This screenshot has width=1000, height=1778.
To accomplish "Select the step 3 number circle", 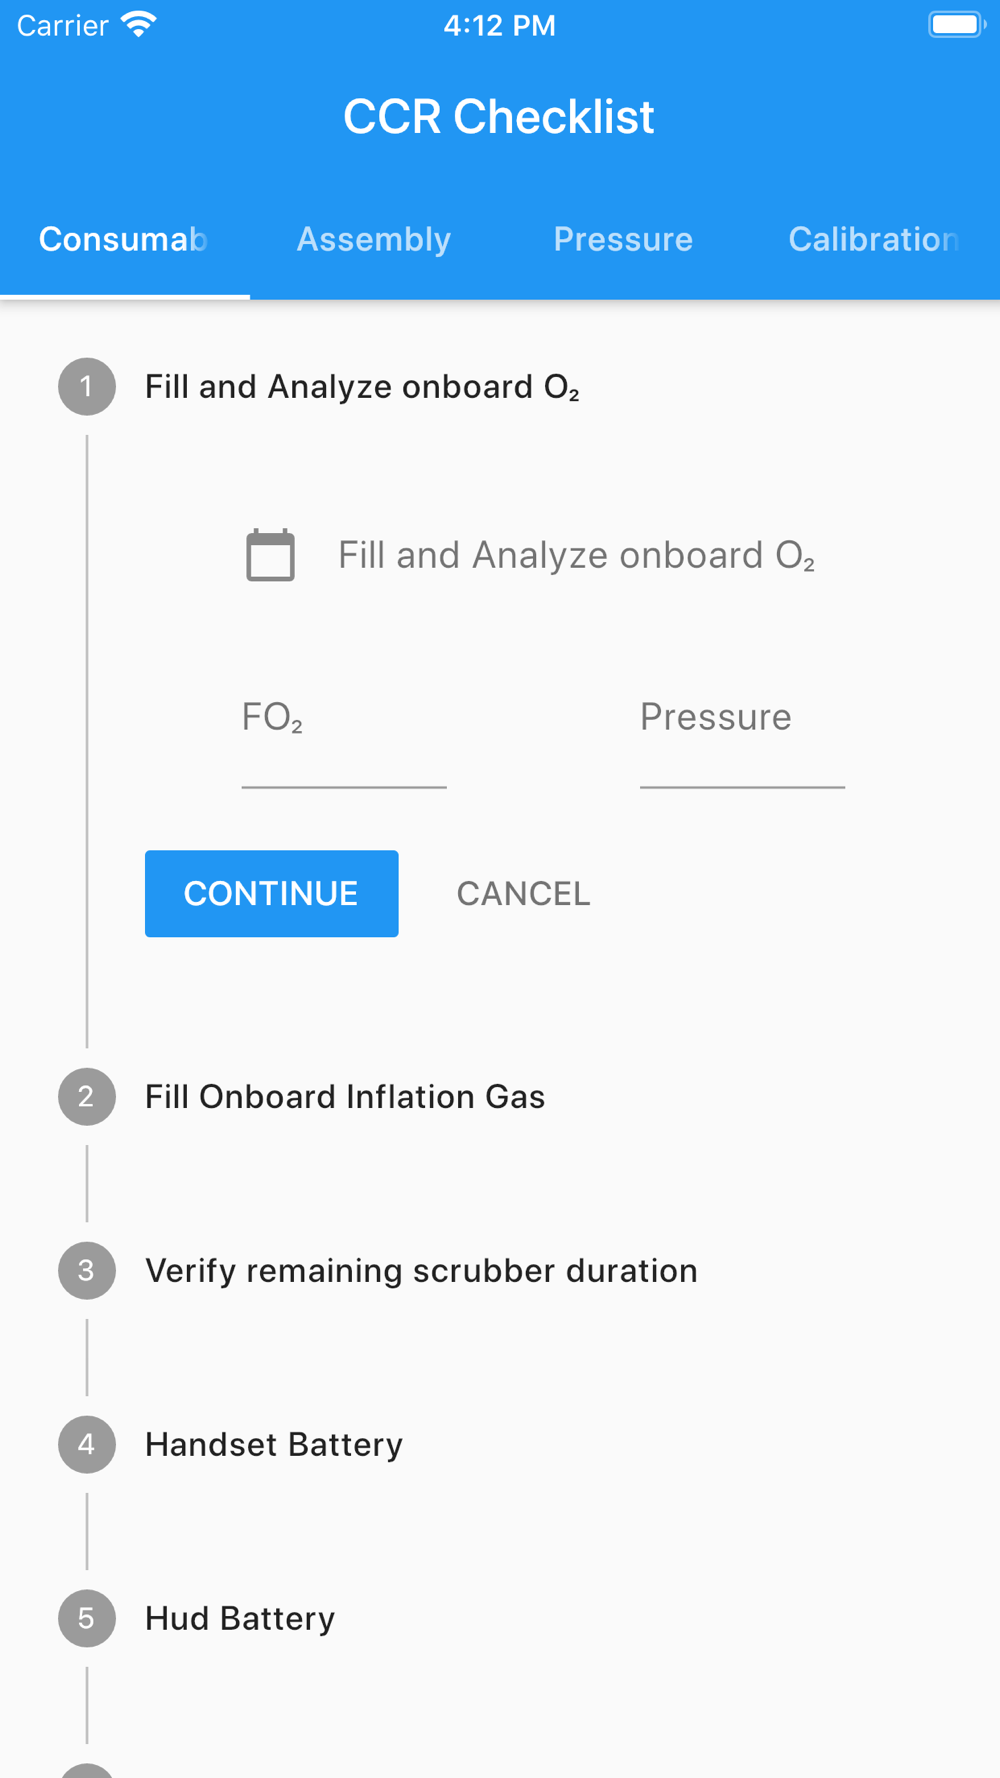I will [x=87, y=1271].
